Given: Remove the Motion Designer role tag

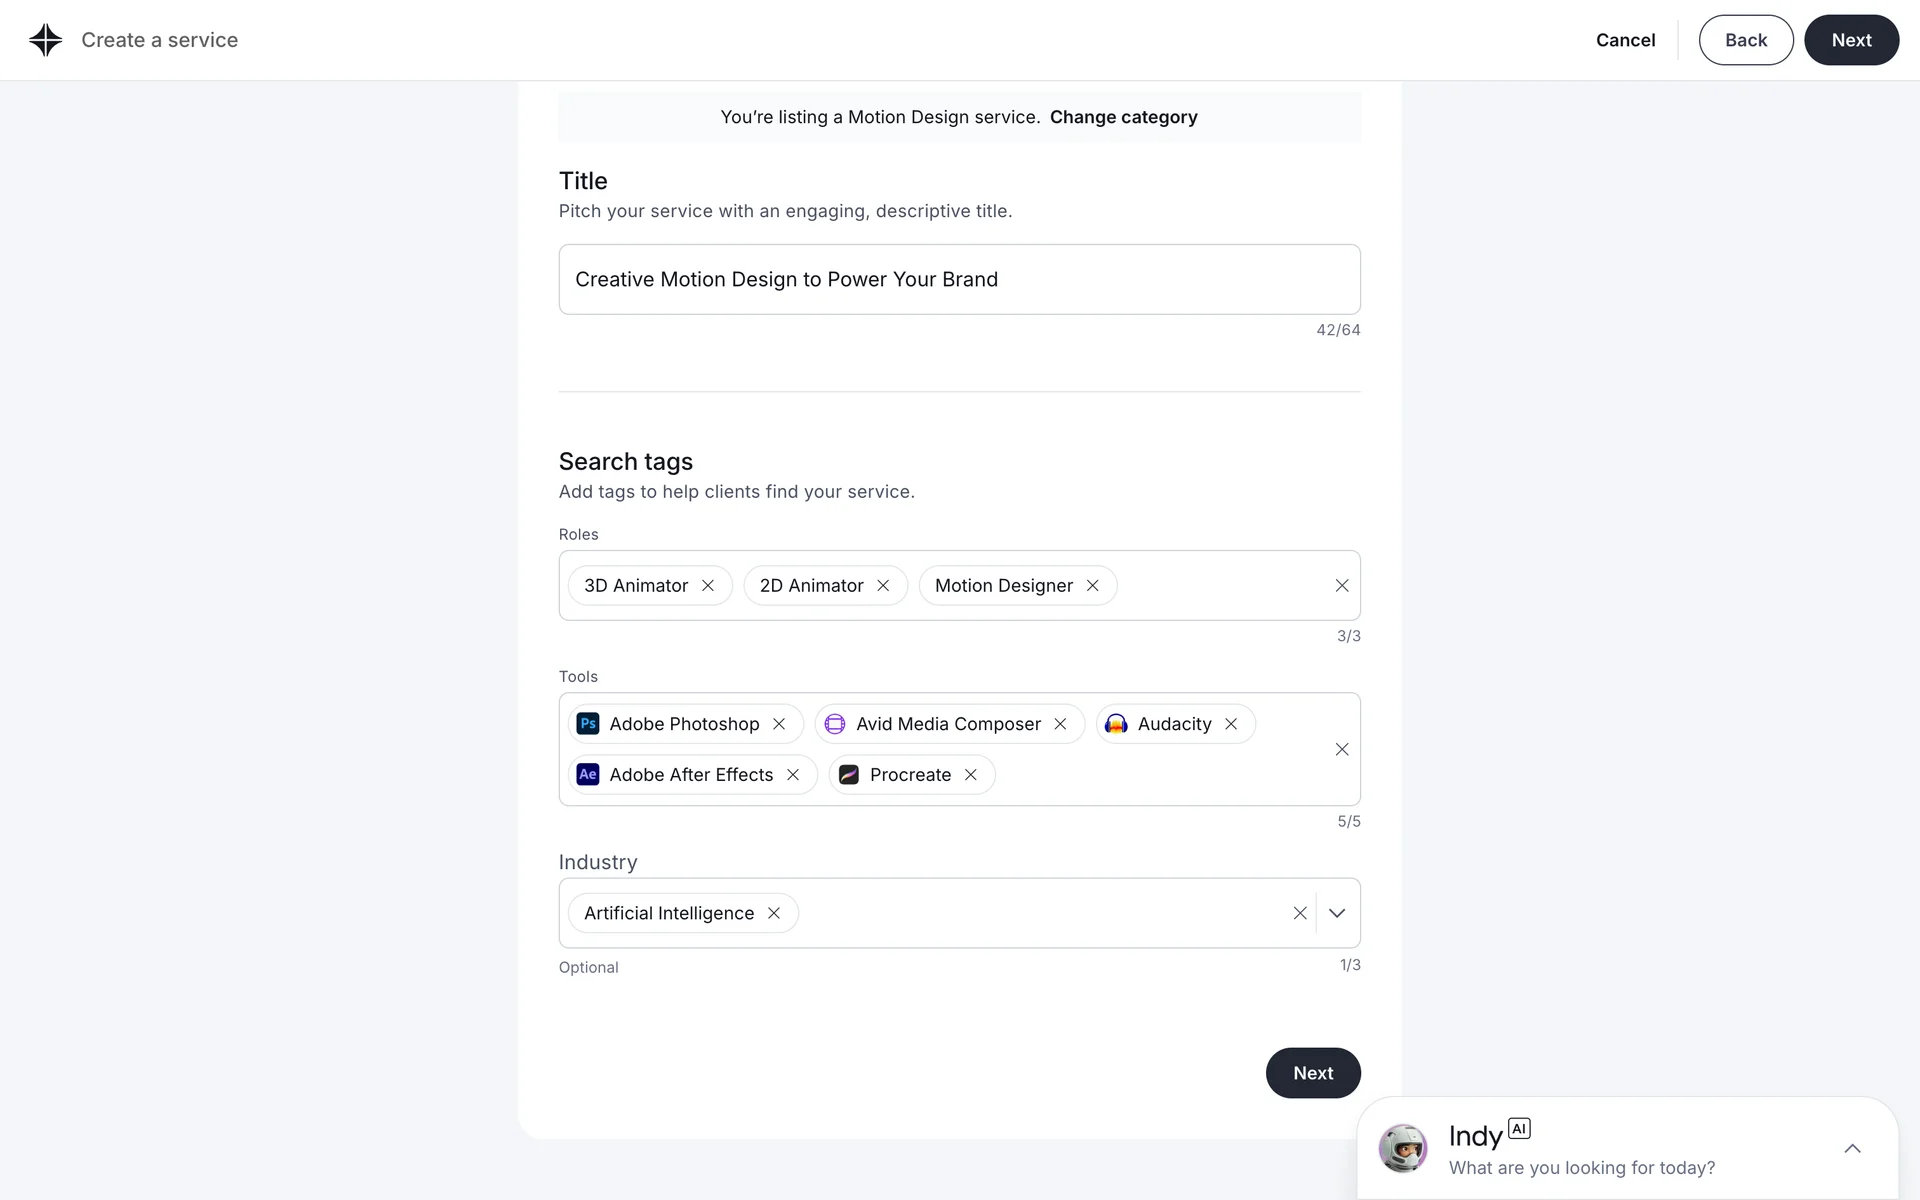Looking at the screenshot, I should [1093, 586].
